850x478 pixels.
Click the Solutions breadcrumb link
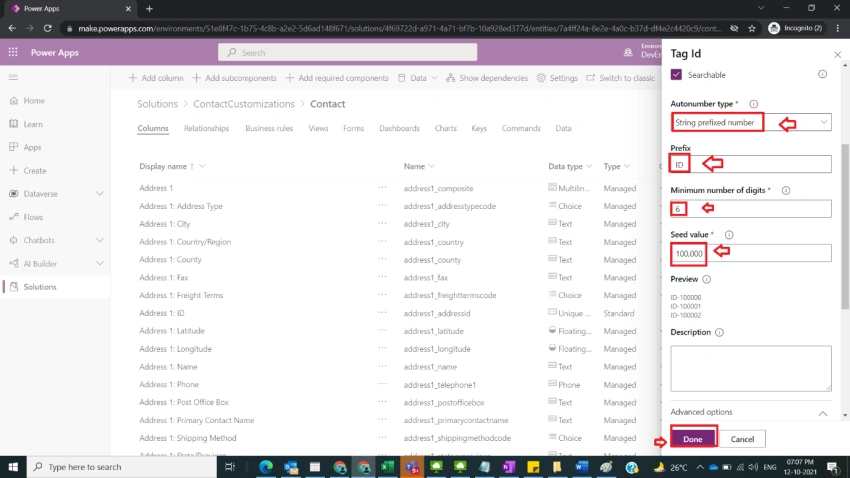point(157,104)
